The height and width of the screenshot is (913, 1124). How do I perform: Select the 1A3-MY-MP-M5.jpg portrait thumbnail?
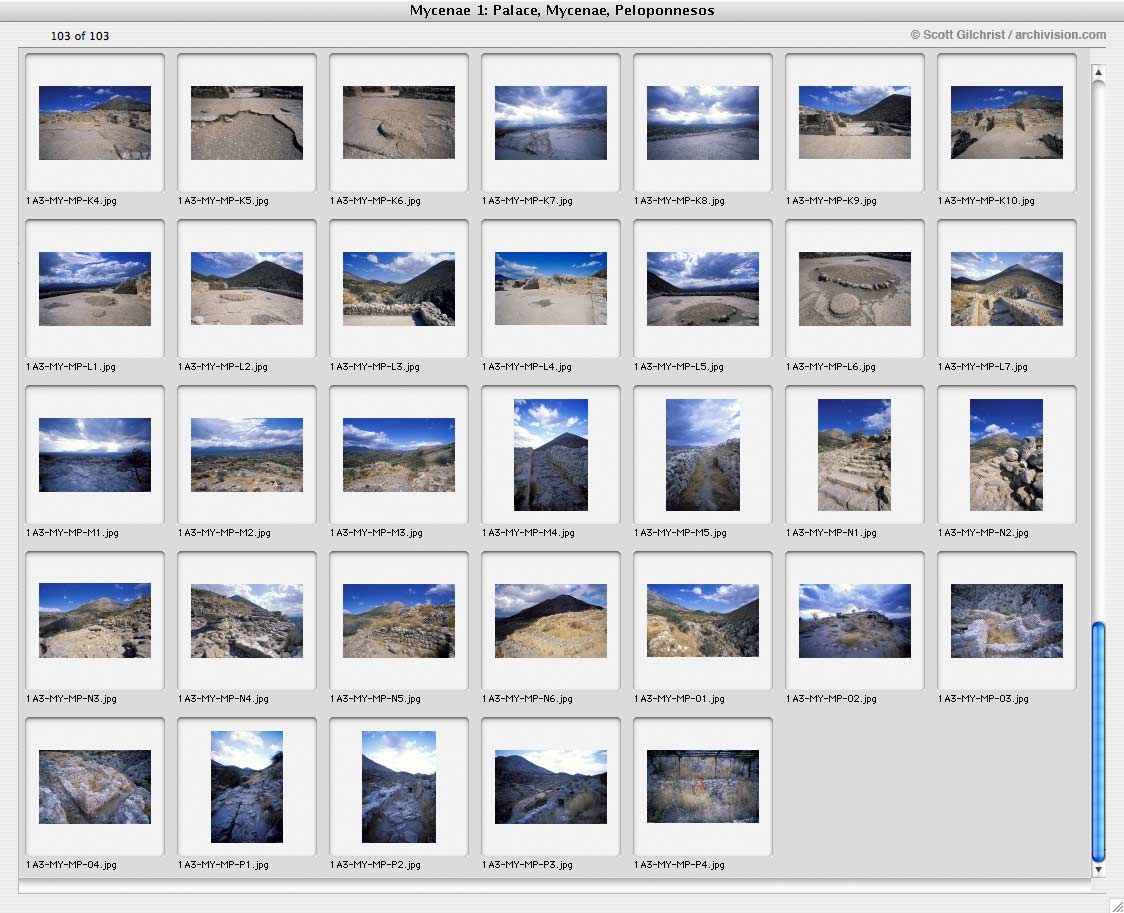[702, 455]
